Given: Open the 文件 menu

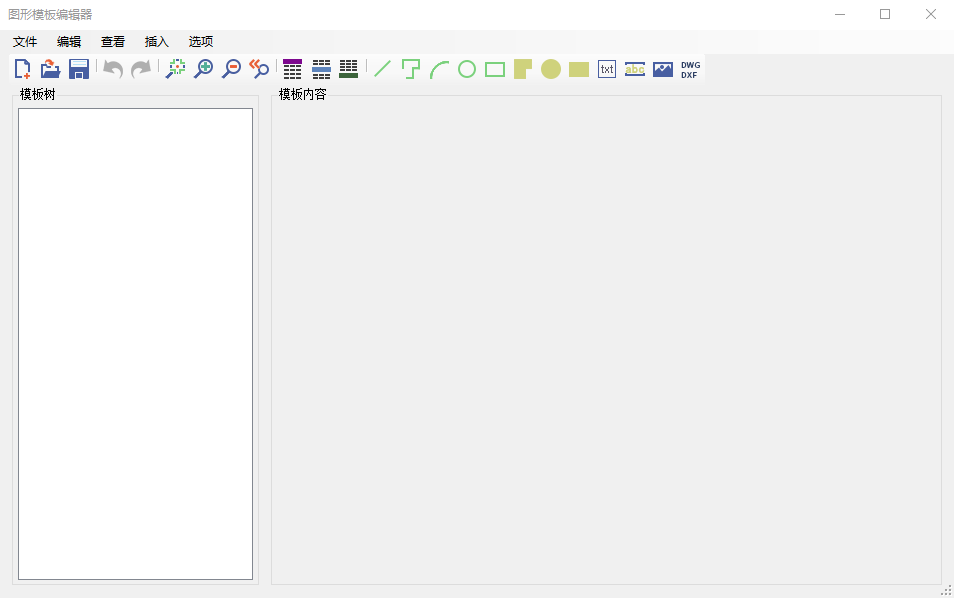Looking at the screenshot, I should pyautogui.click(x=25, y=41).
